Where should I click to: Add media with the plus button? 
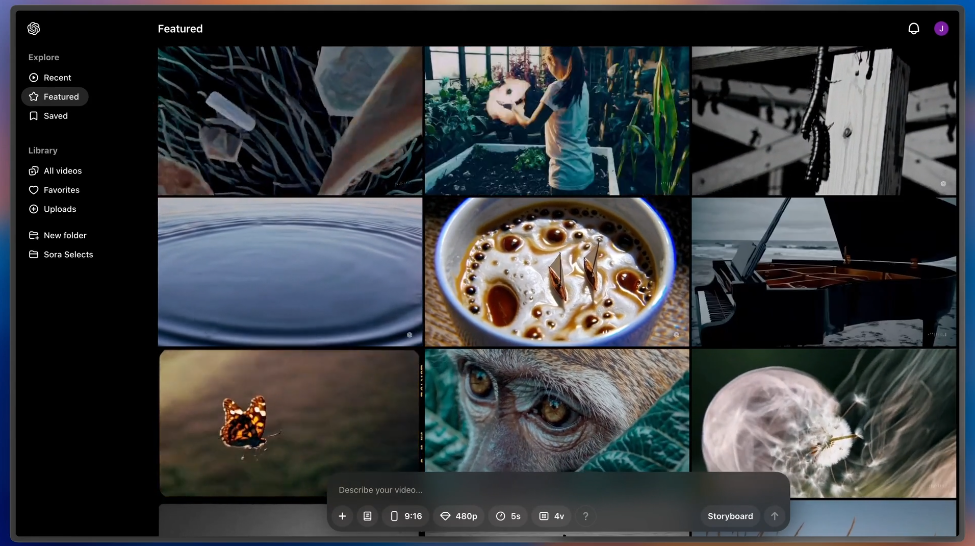click(342, 516)
